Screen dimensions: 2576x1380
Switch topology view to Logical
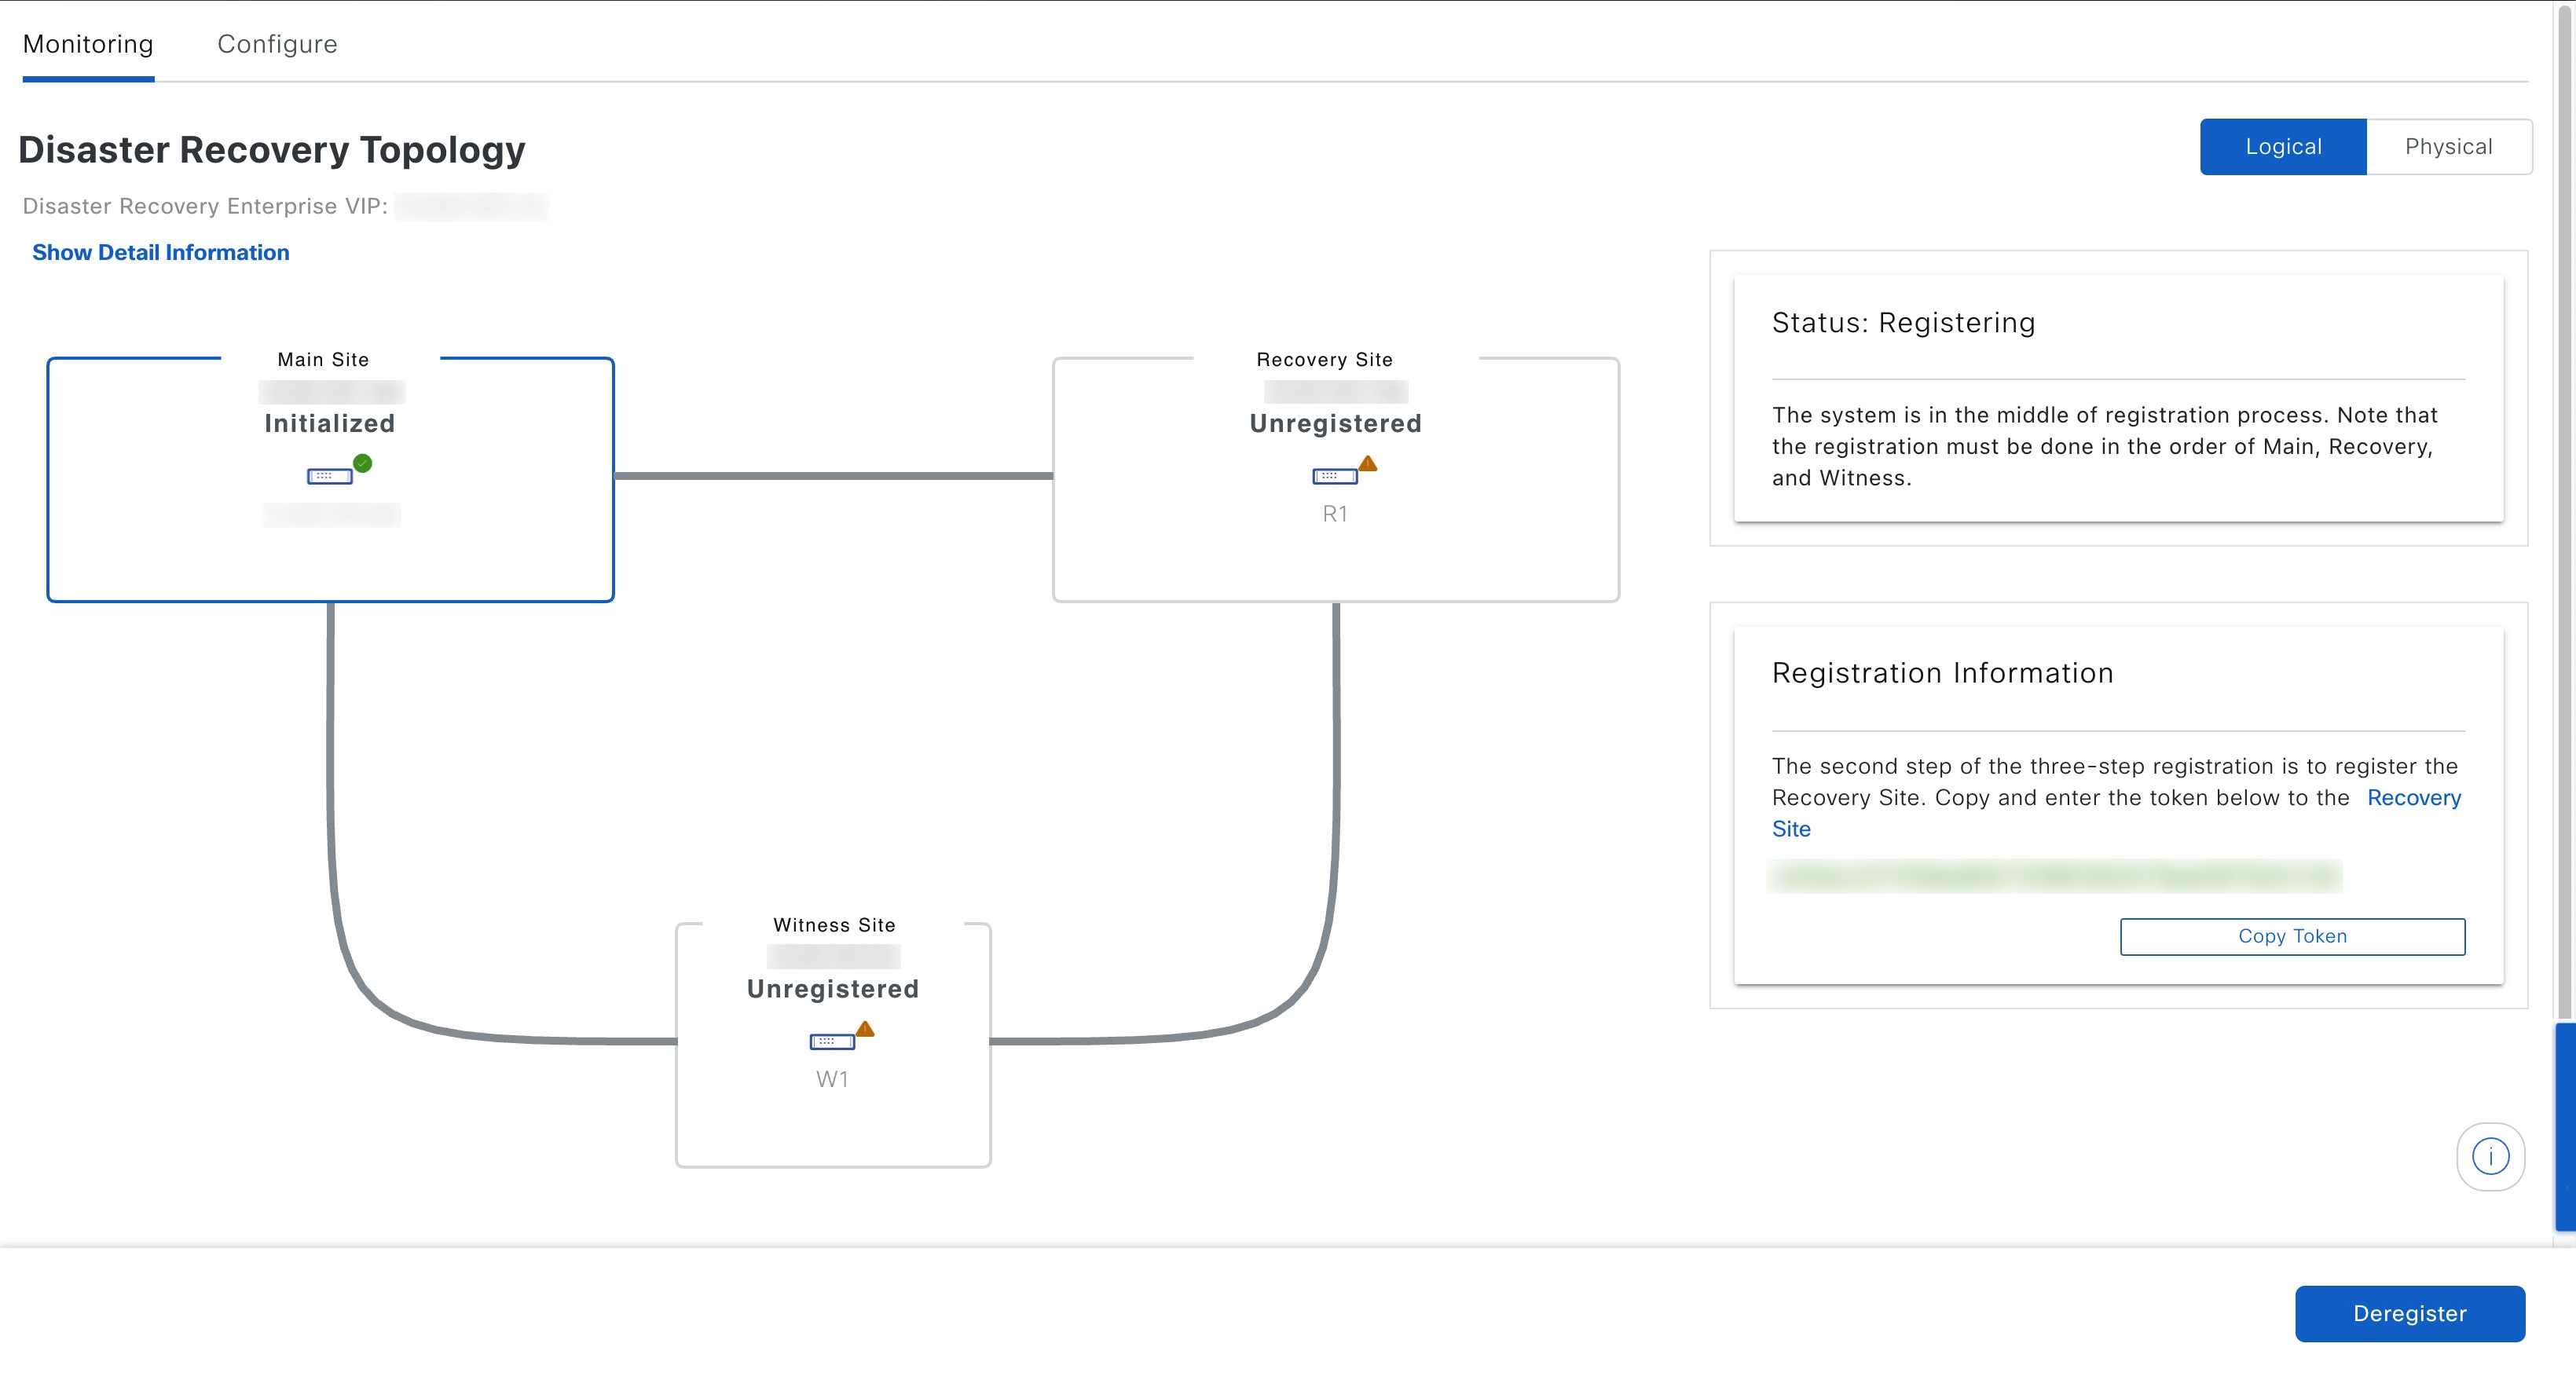tap(2283, 147)
